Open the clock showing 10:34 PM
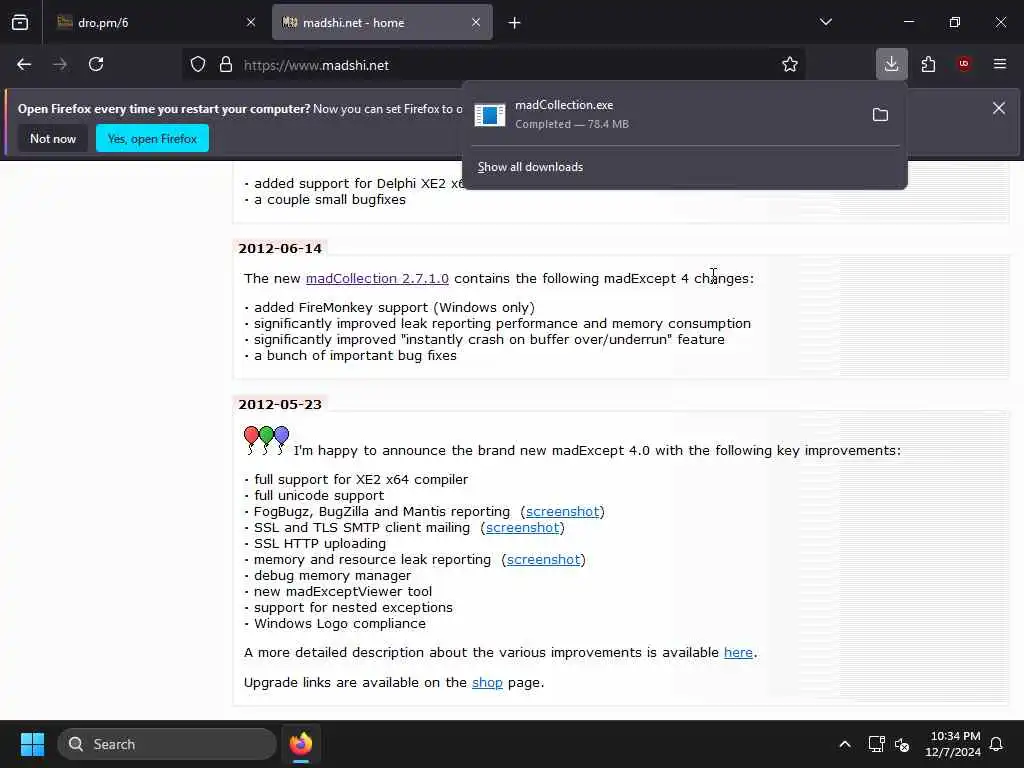 [x=953, y=744]
